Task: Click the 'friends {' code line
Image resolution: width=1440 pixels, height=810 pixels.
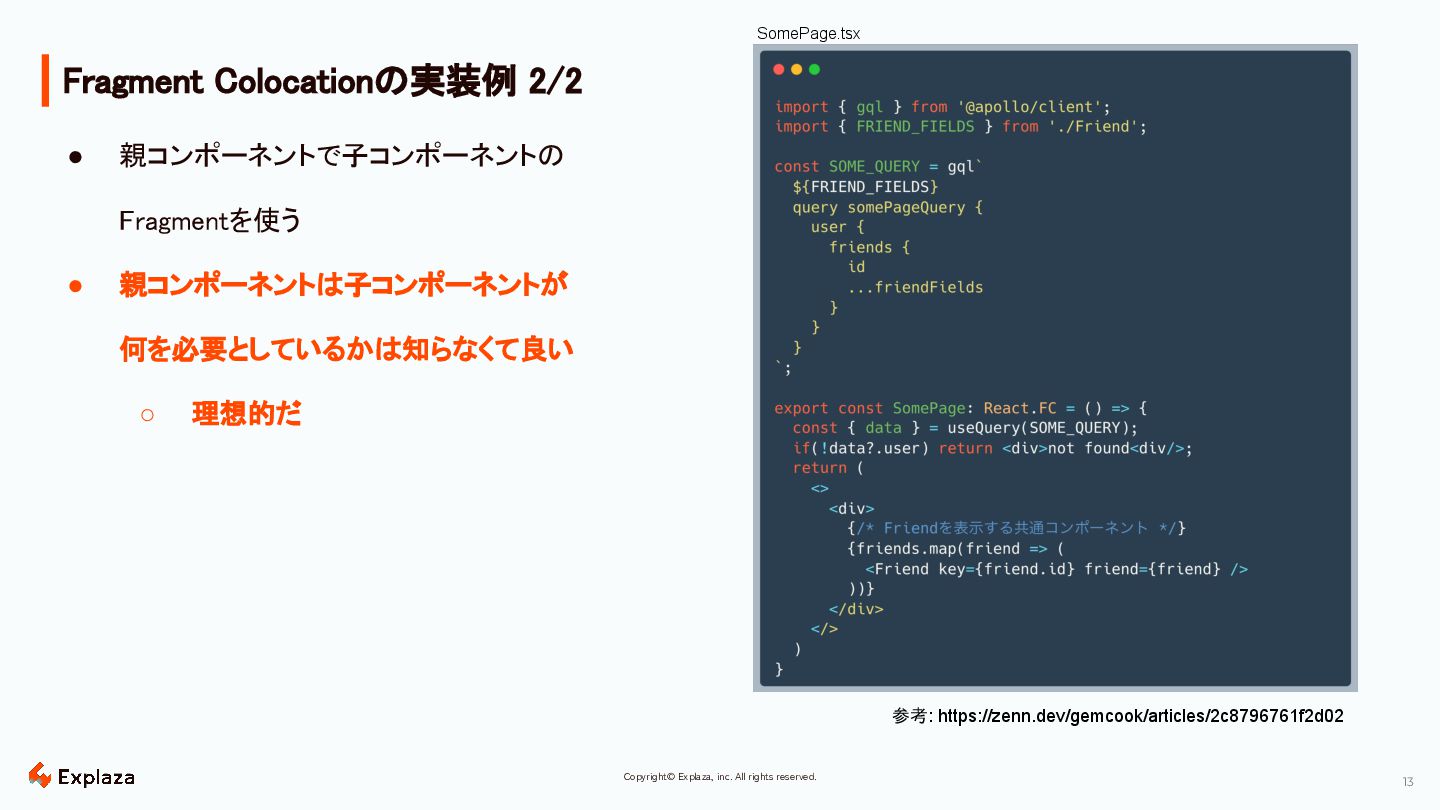Action: [x=869, y=247]
